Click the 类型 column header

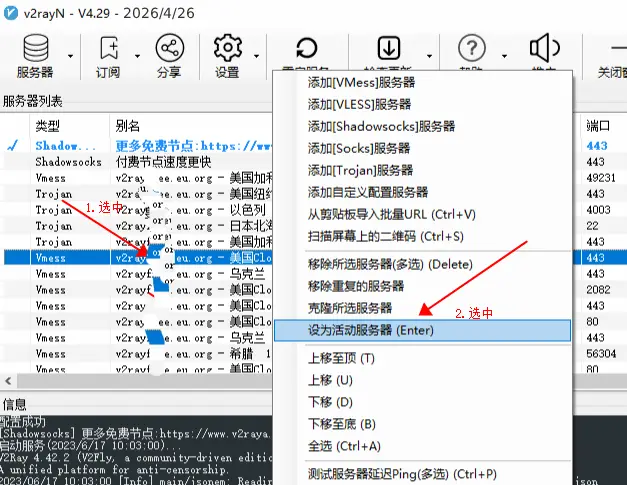click(70, 126)
